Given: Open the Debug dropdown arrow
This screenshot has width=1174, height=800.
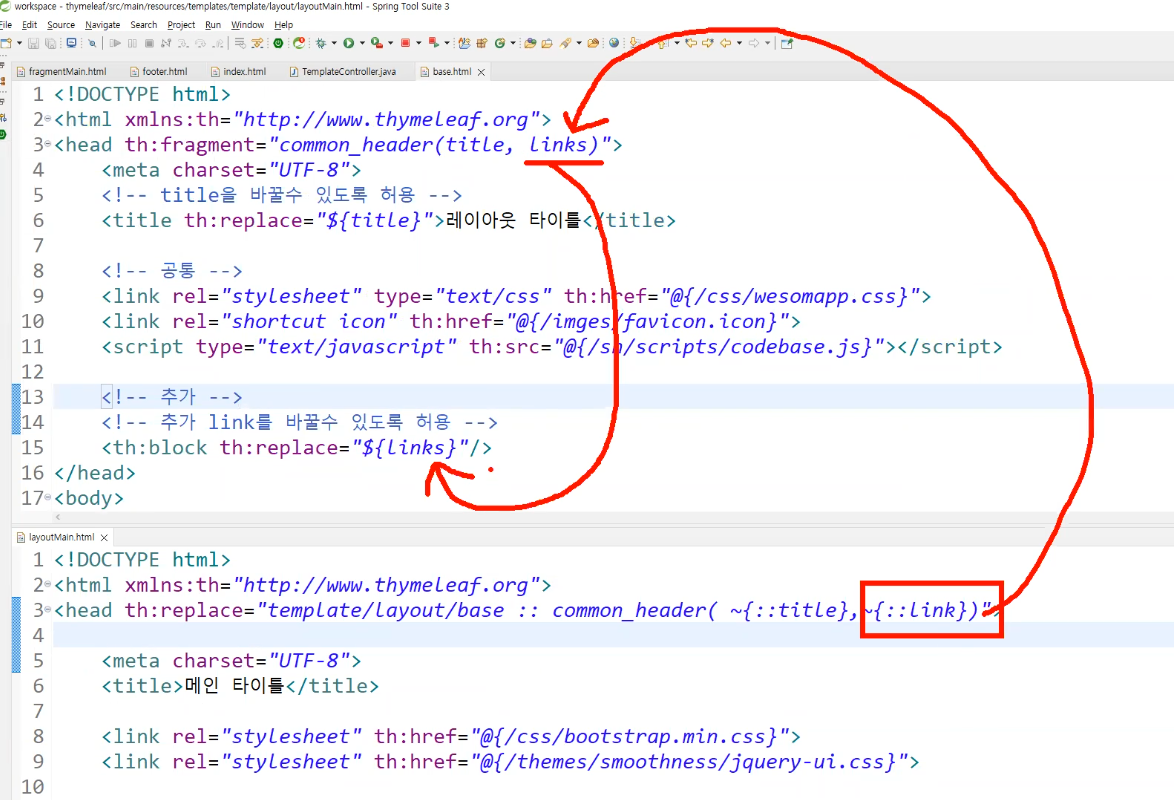Looking at the screenshot, I should (334, 43).
